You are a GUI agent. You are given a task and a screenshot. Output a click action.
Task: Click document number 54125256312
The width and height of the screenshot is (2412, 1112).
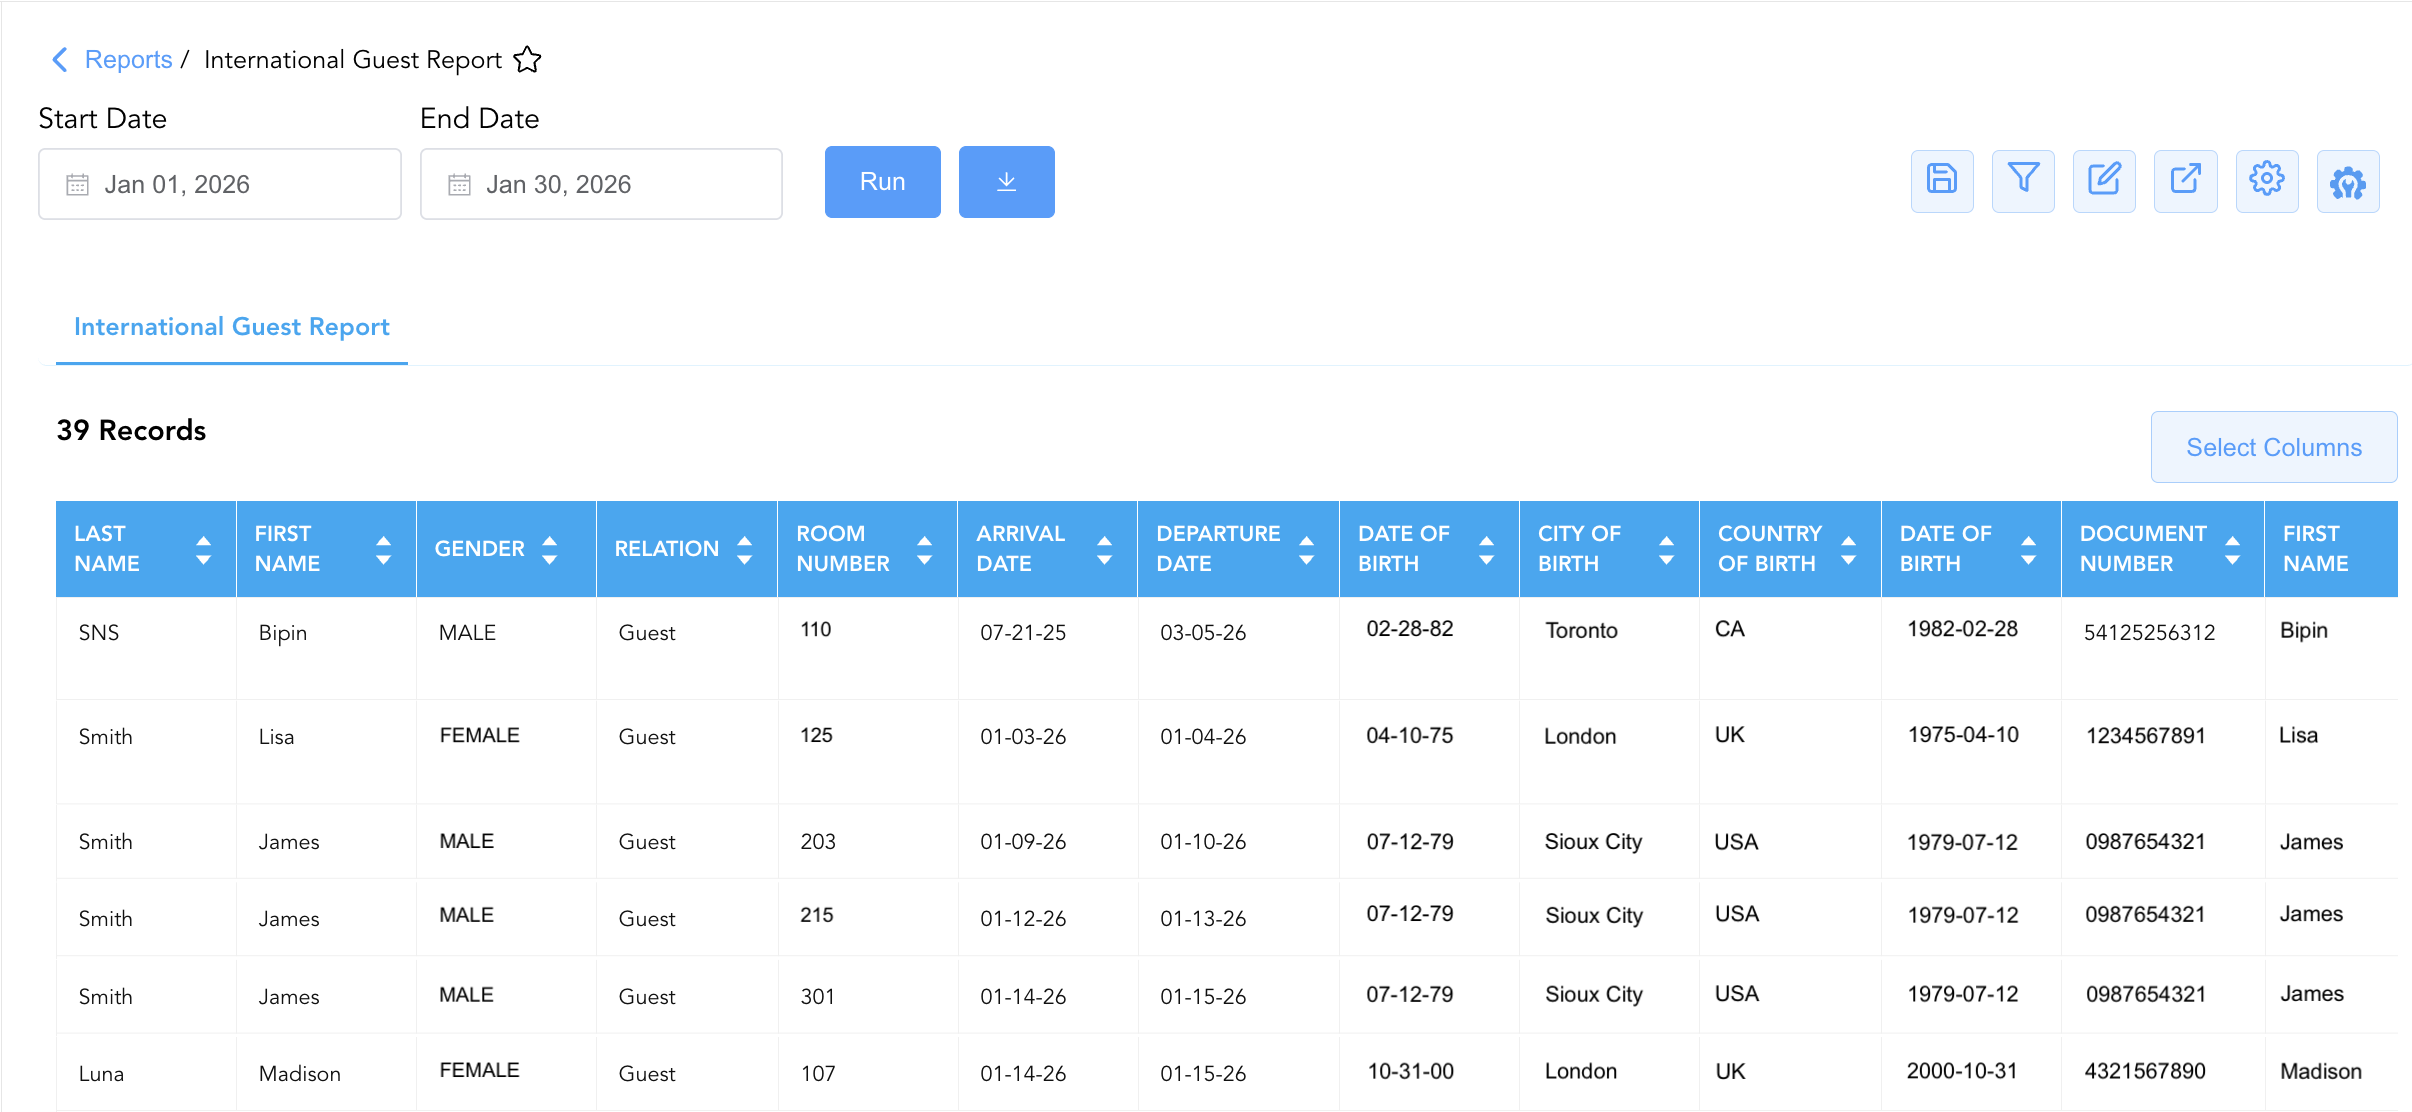2149,633
